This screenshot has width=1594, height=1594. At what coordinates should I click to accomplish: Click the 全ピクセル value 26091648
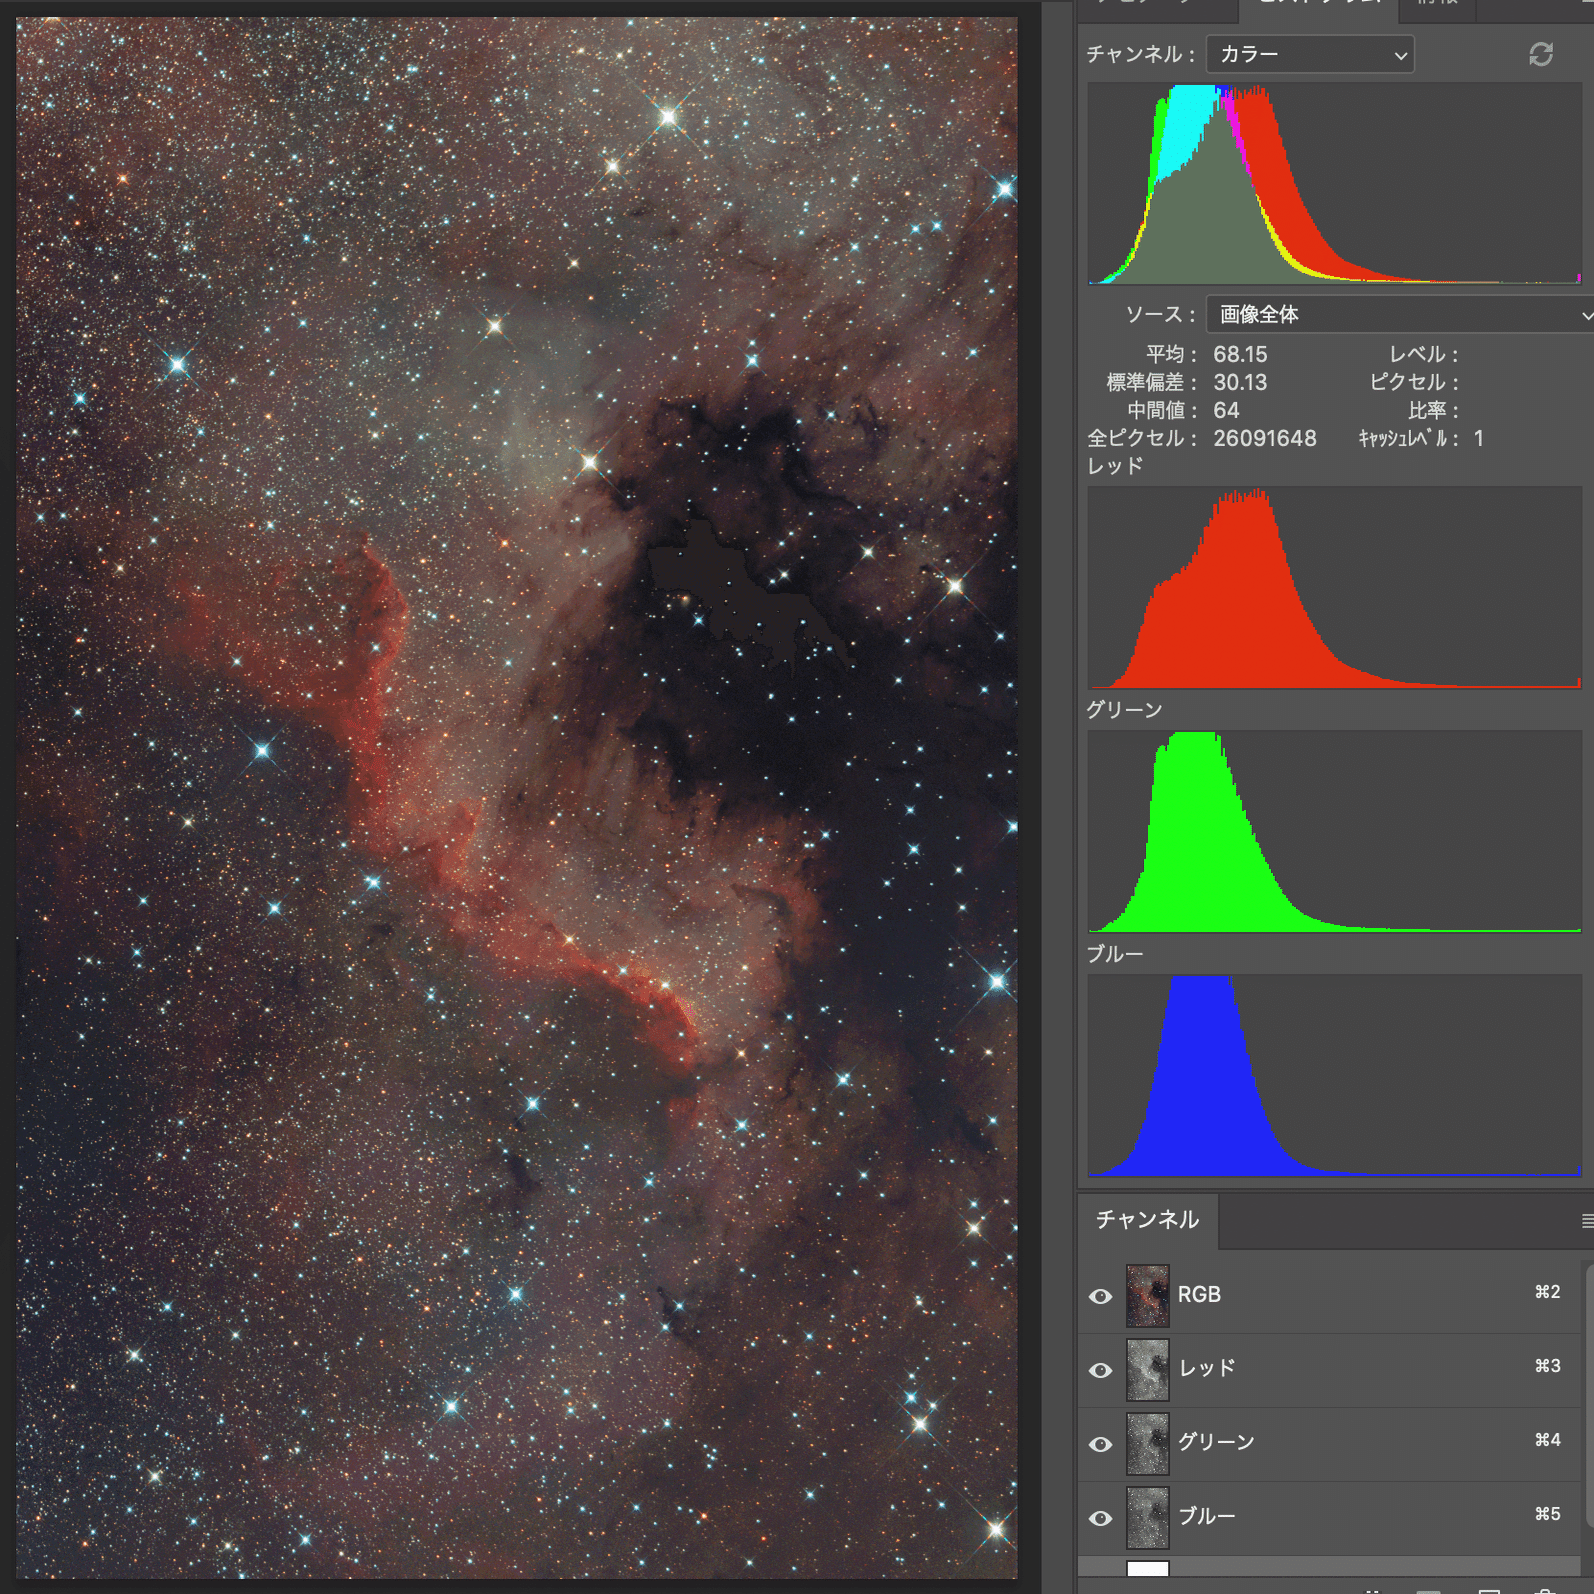point(1265,439)
